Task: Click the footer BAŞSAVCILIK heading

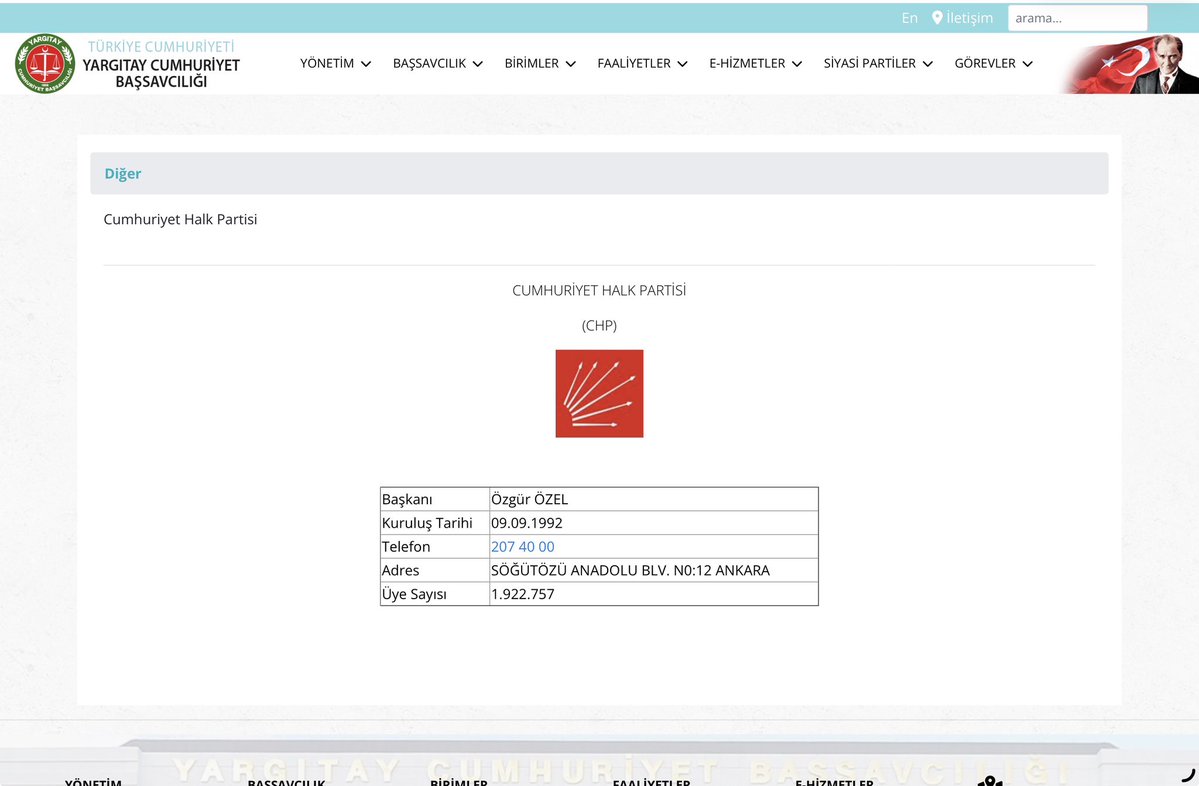Action: coord(286,782)
